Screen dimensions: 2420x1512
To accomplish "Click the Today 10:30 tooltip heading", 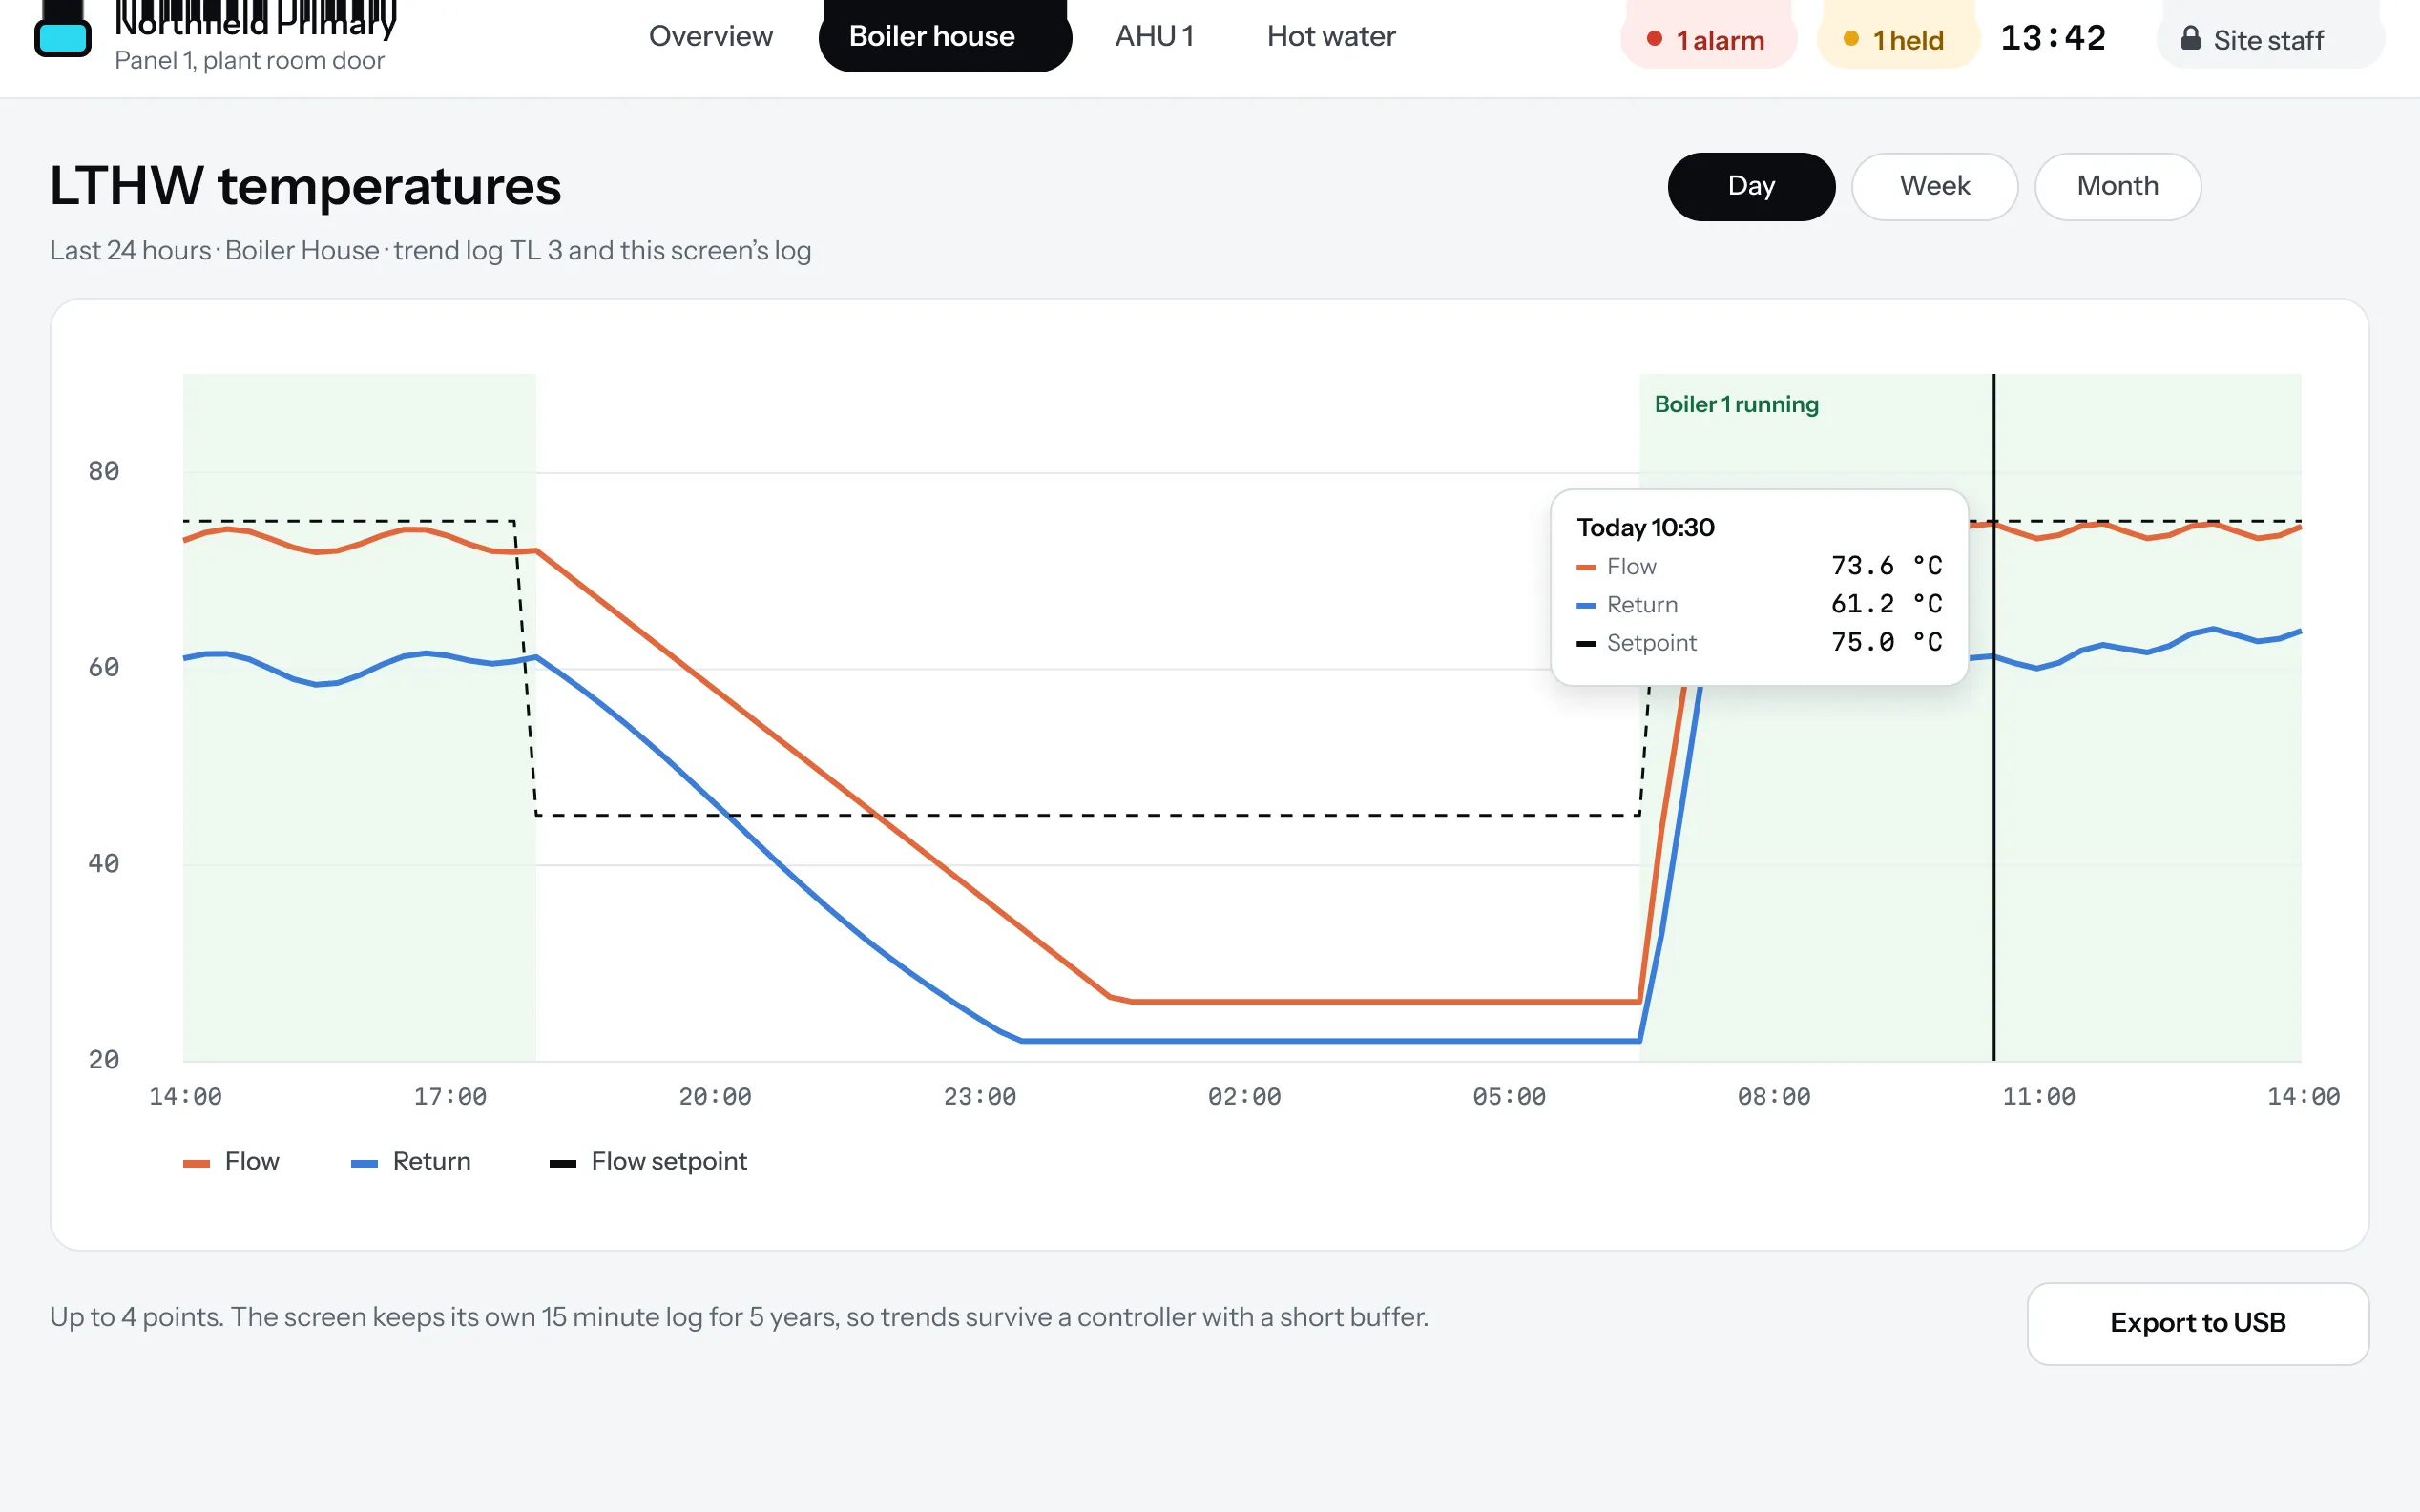I will 1645,527.
